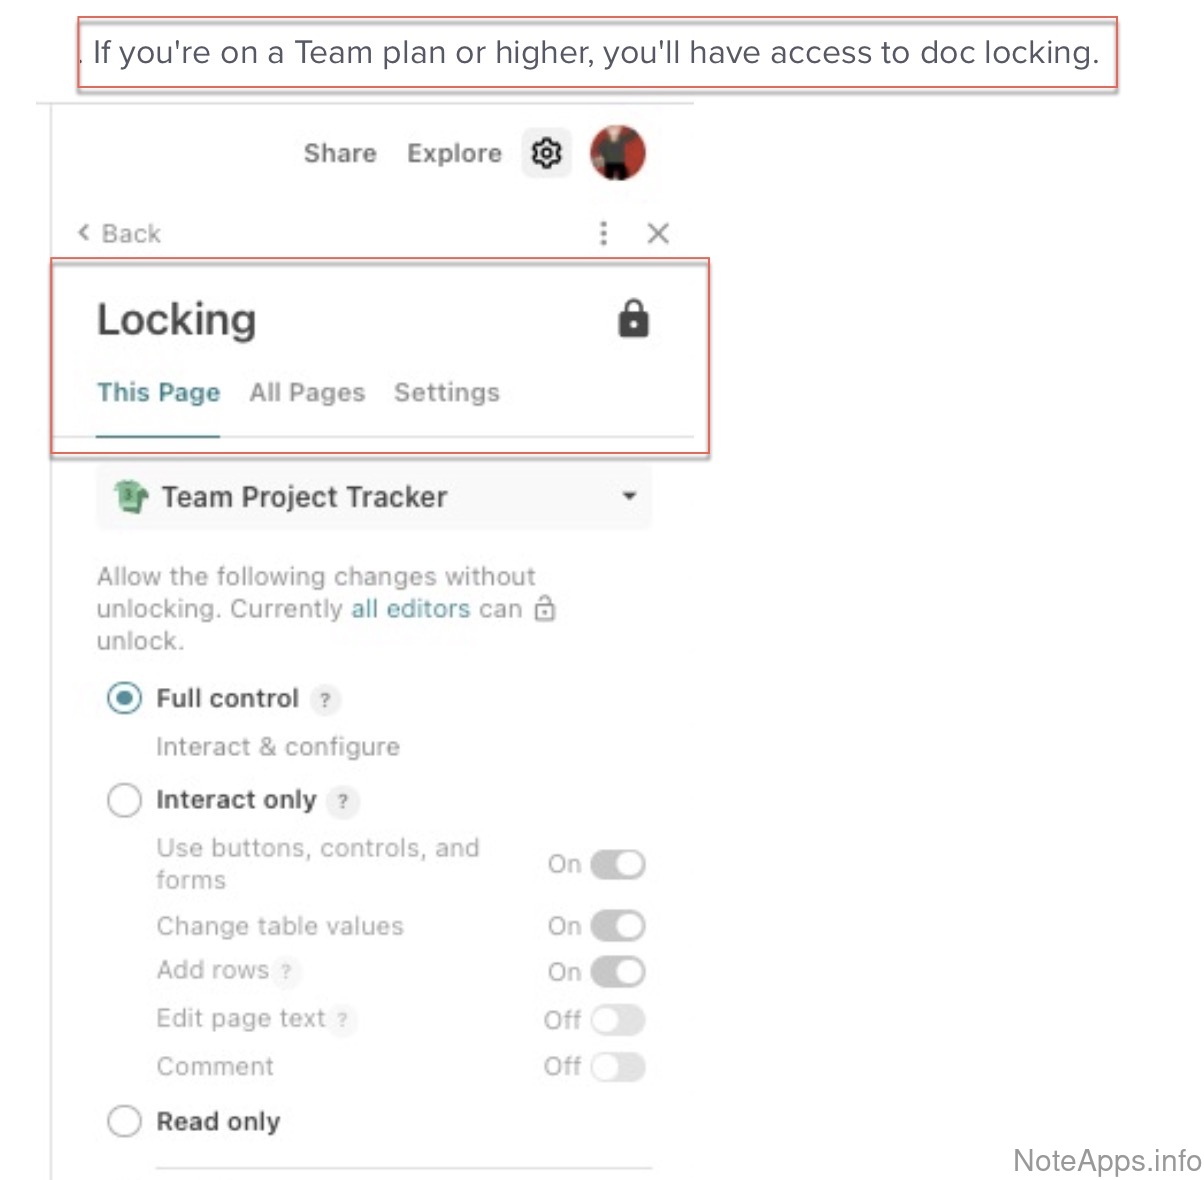Select the Full control radio button
Screen dimensions: 1204x1180
click(x=124, y=698)
